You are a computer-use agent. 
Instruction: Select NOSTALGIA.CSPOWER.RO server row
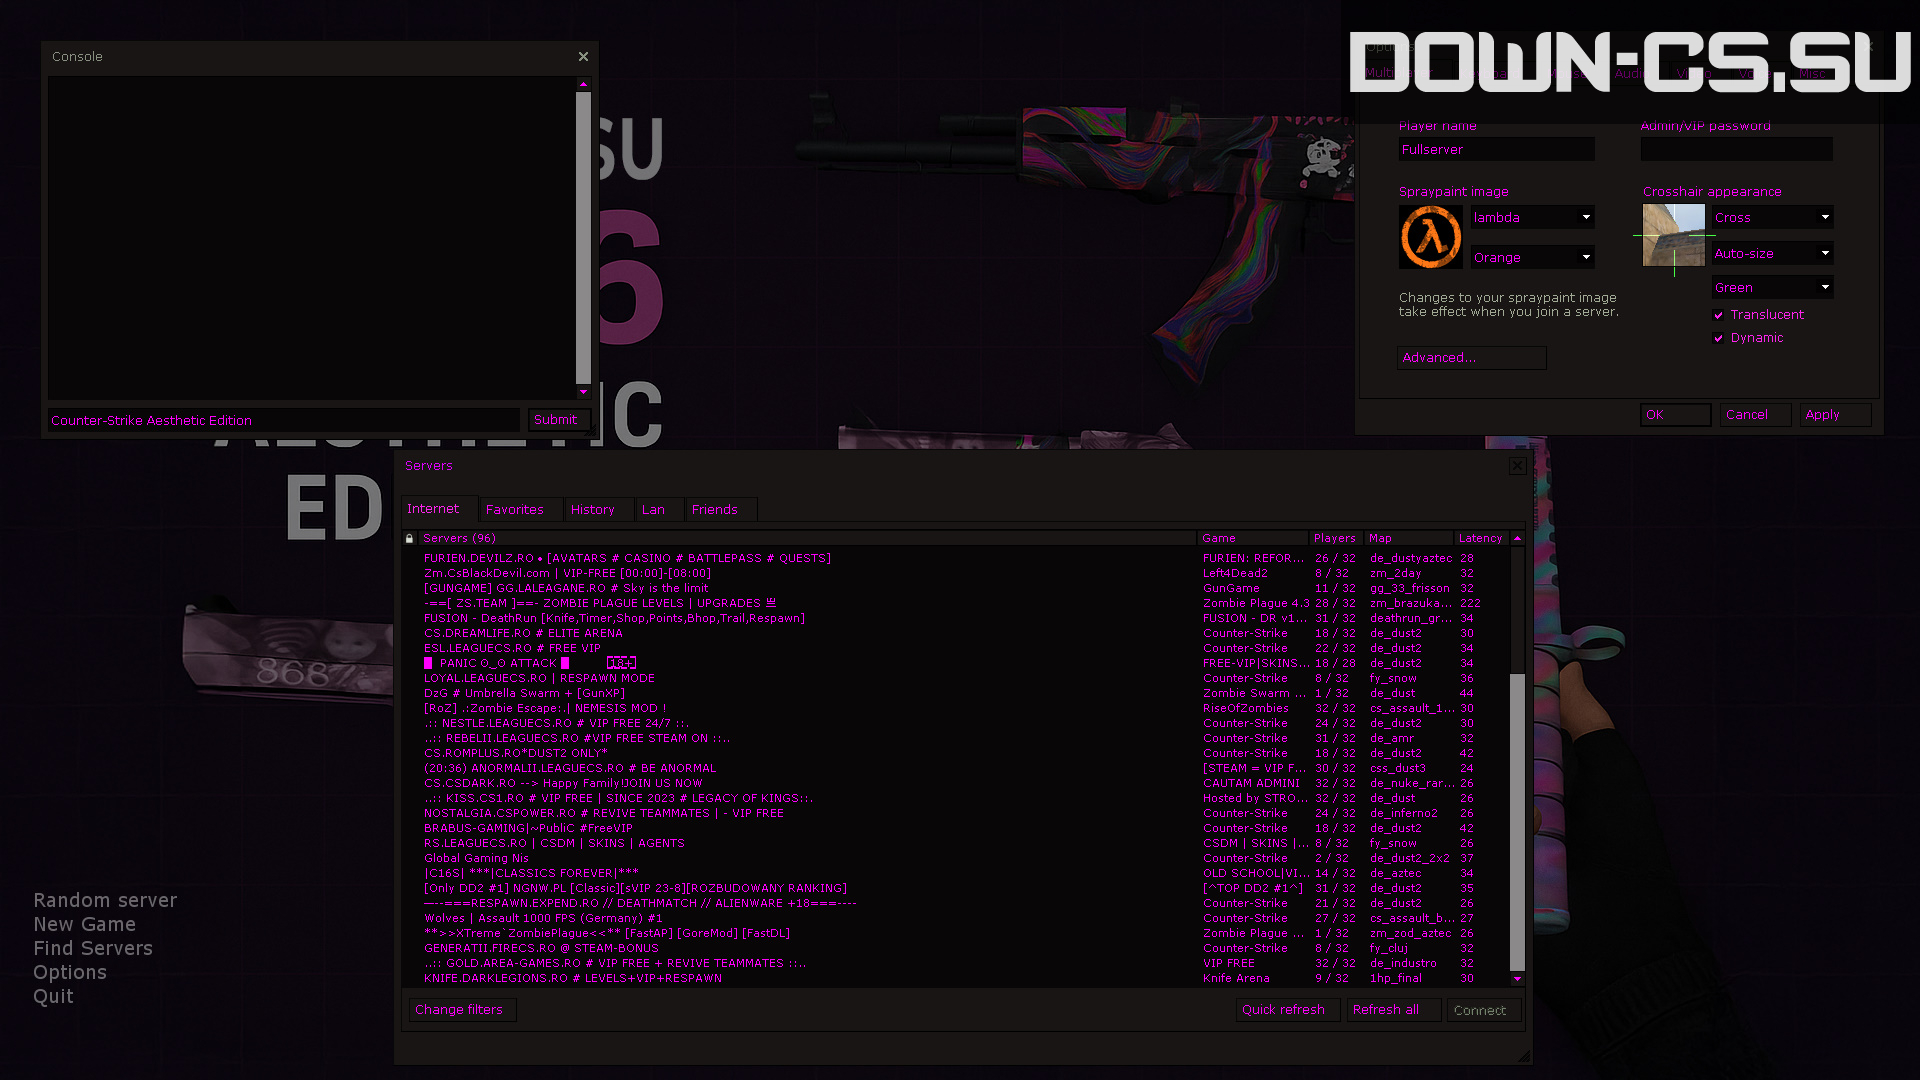pos(955,813)
